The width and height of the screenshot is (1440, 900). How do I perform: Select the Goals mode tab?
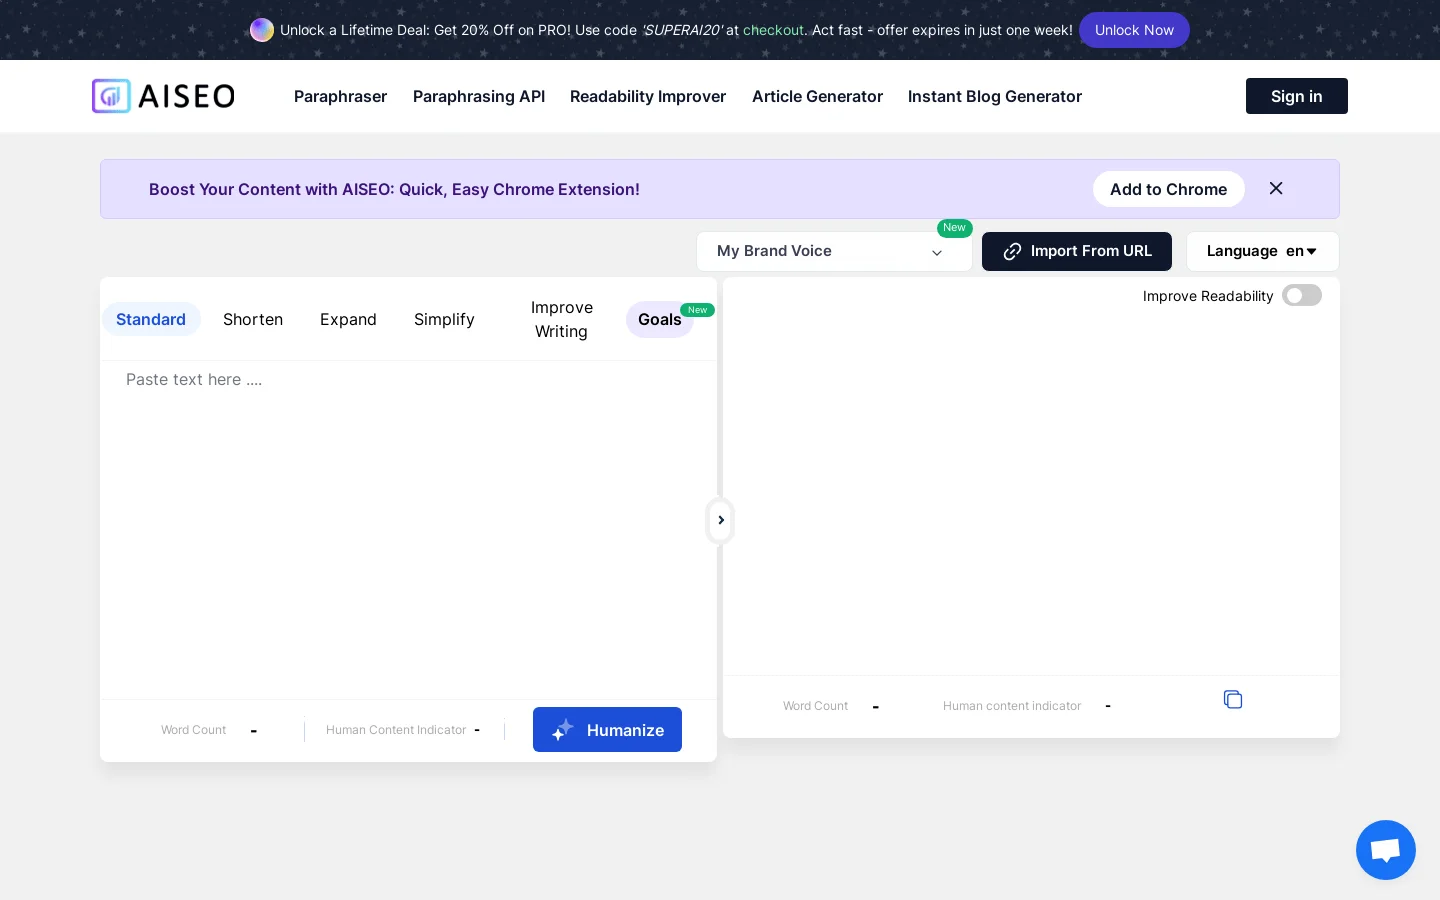click(x=659, y=320)
